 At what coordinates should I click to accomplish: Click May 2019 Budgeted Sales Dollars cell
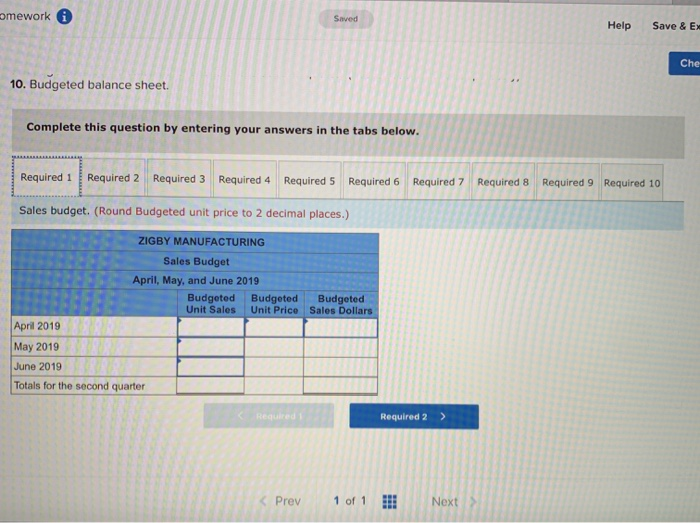pos(341,348)
